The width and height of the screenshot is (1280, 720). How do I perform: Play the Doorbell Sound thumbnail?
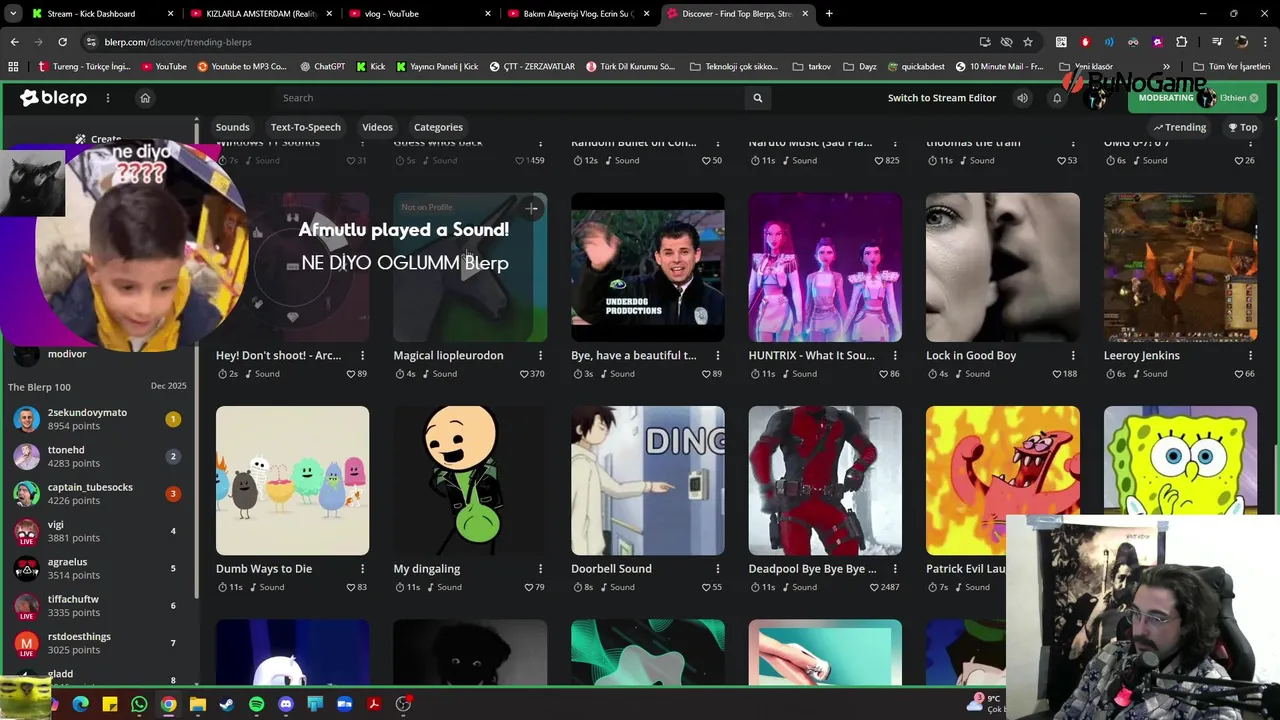click(x=648, y=480)
